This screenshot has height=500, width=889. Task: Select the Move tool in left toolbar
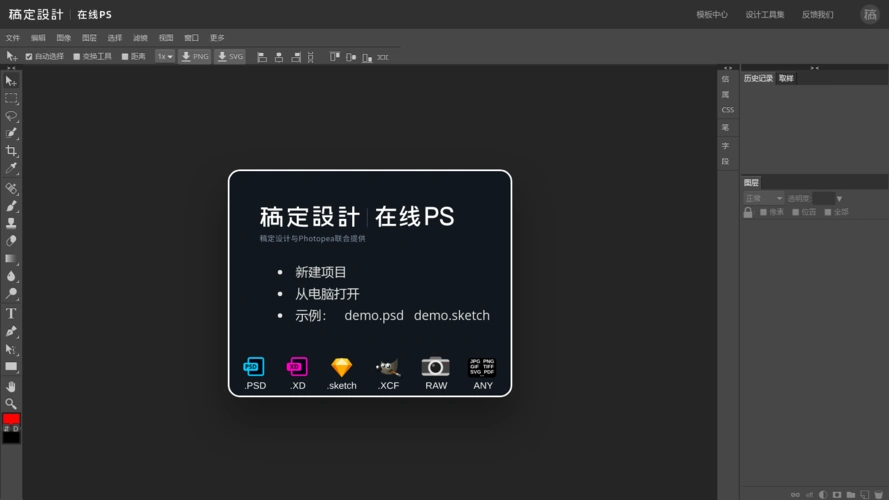(x=11, y=81)
